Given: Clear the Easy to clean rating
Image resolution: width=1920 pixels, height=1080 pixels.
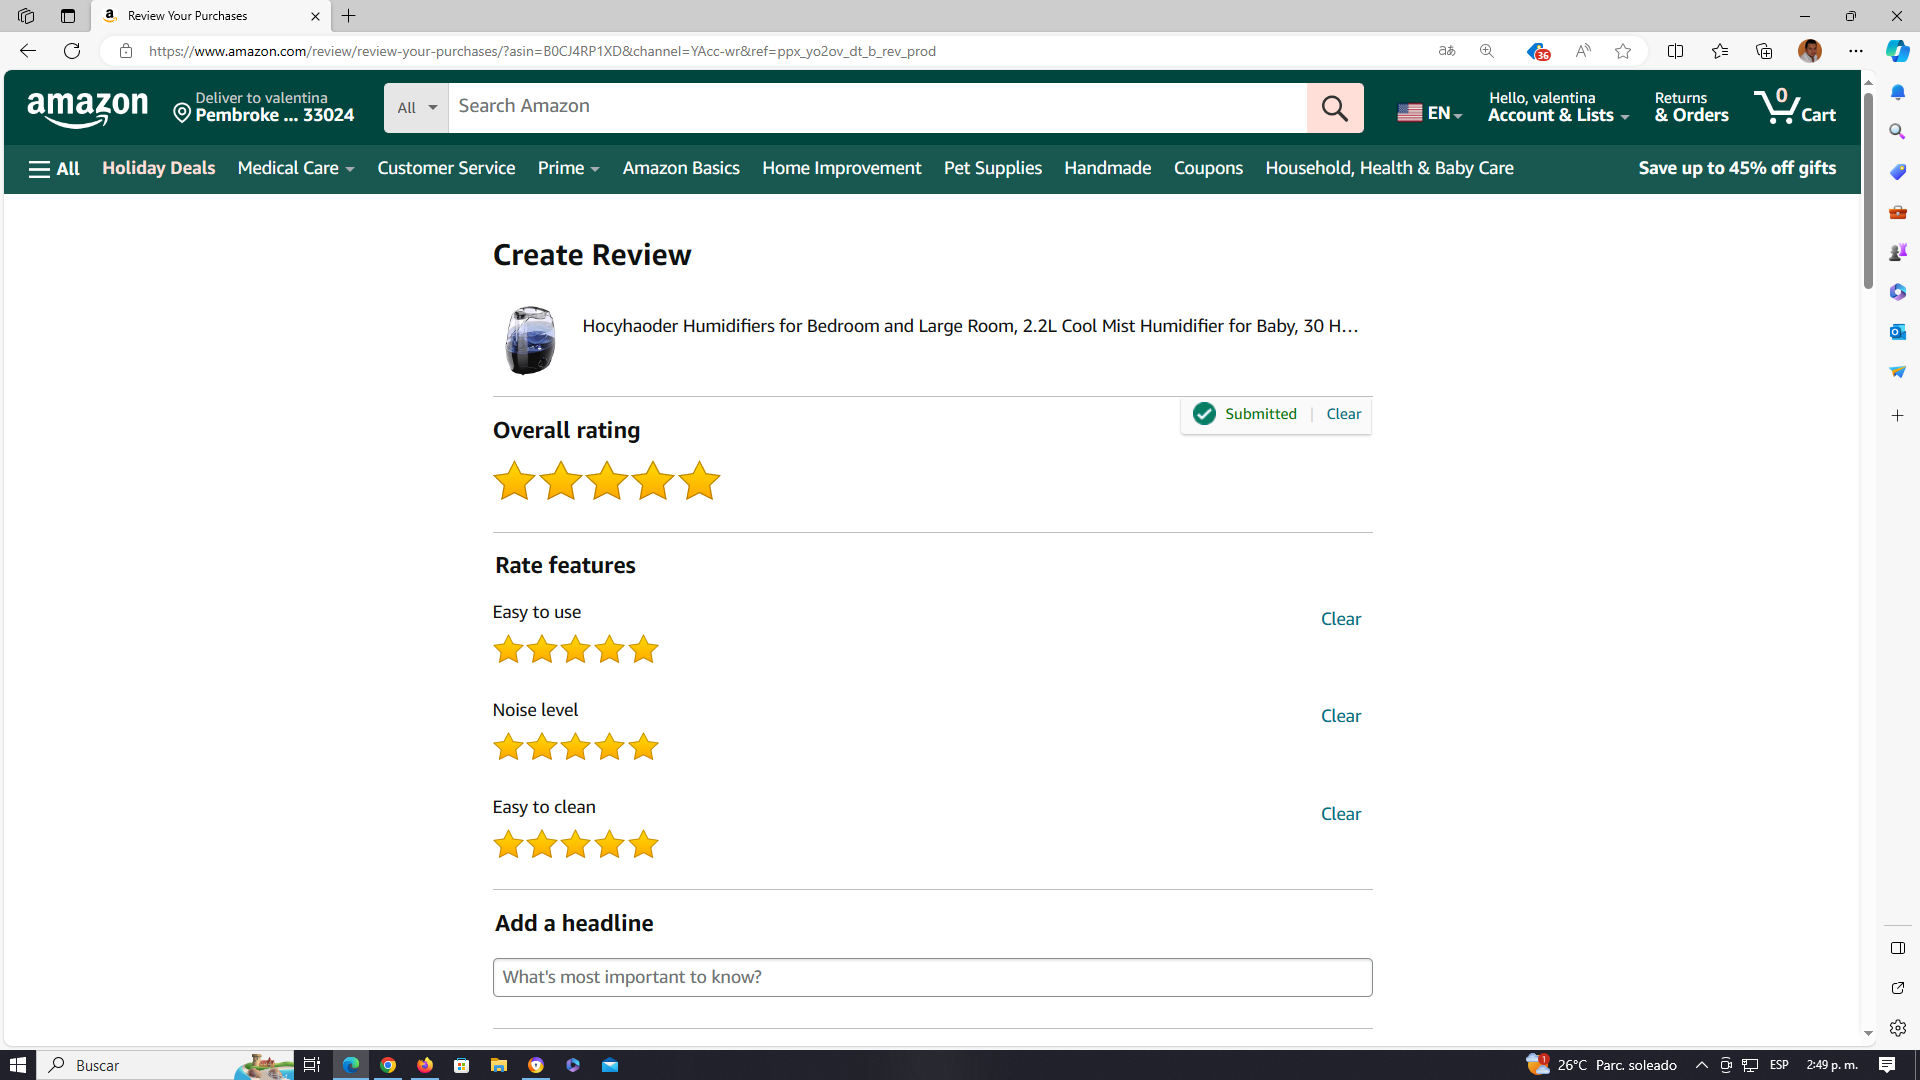Looking at the screenshot, I should pyautogui.click(x=1340, y=814).
